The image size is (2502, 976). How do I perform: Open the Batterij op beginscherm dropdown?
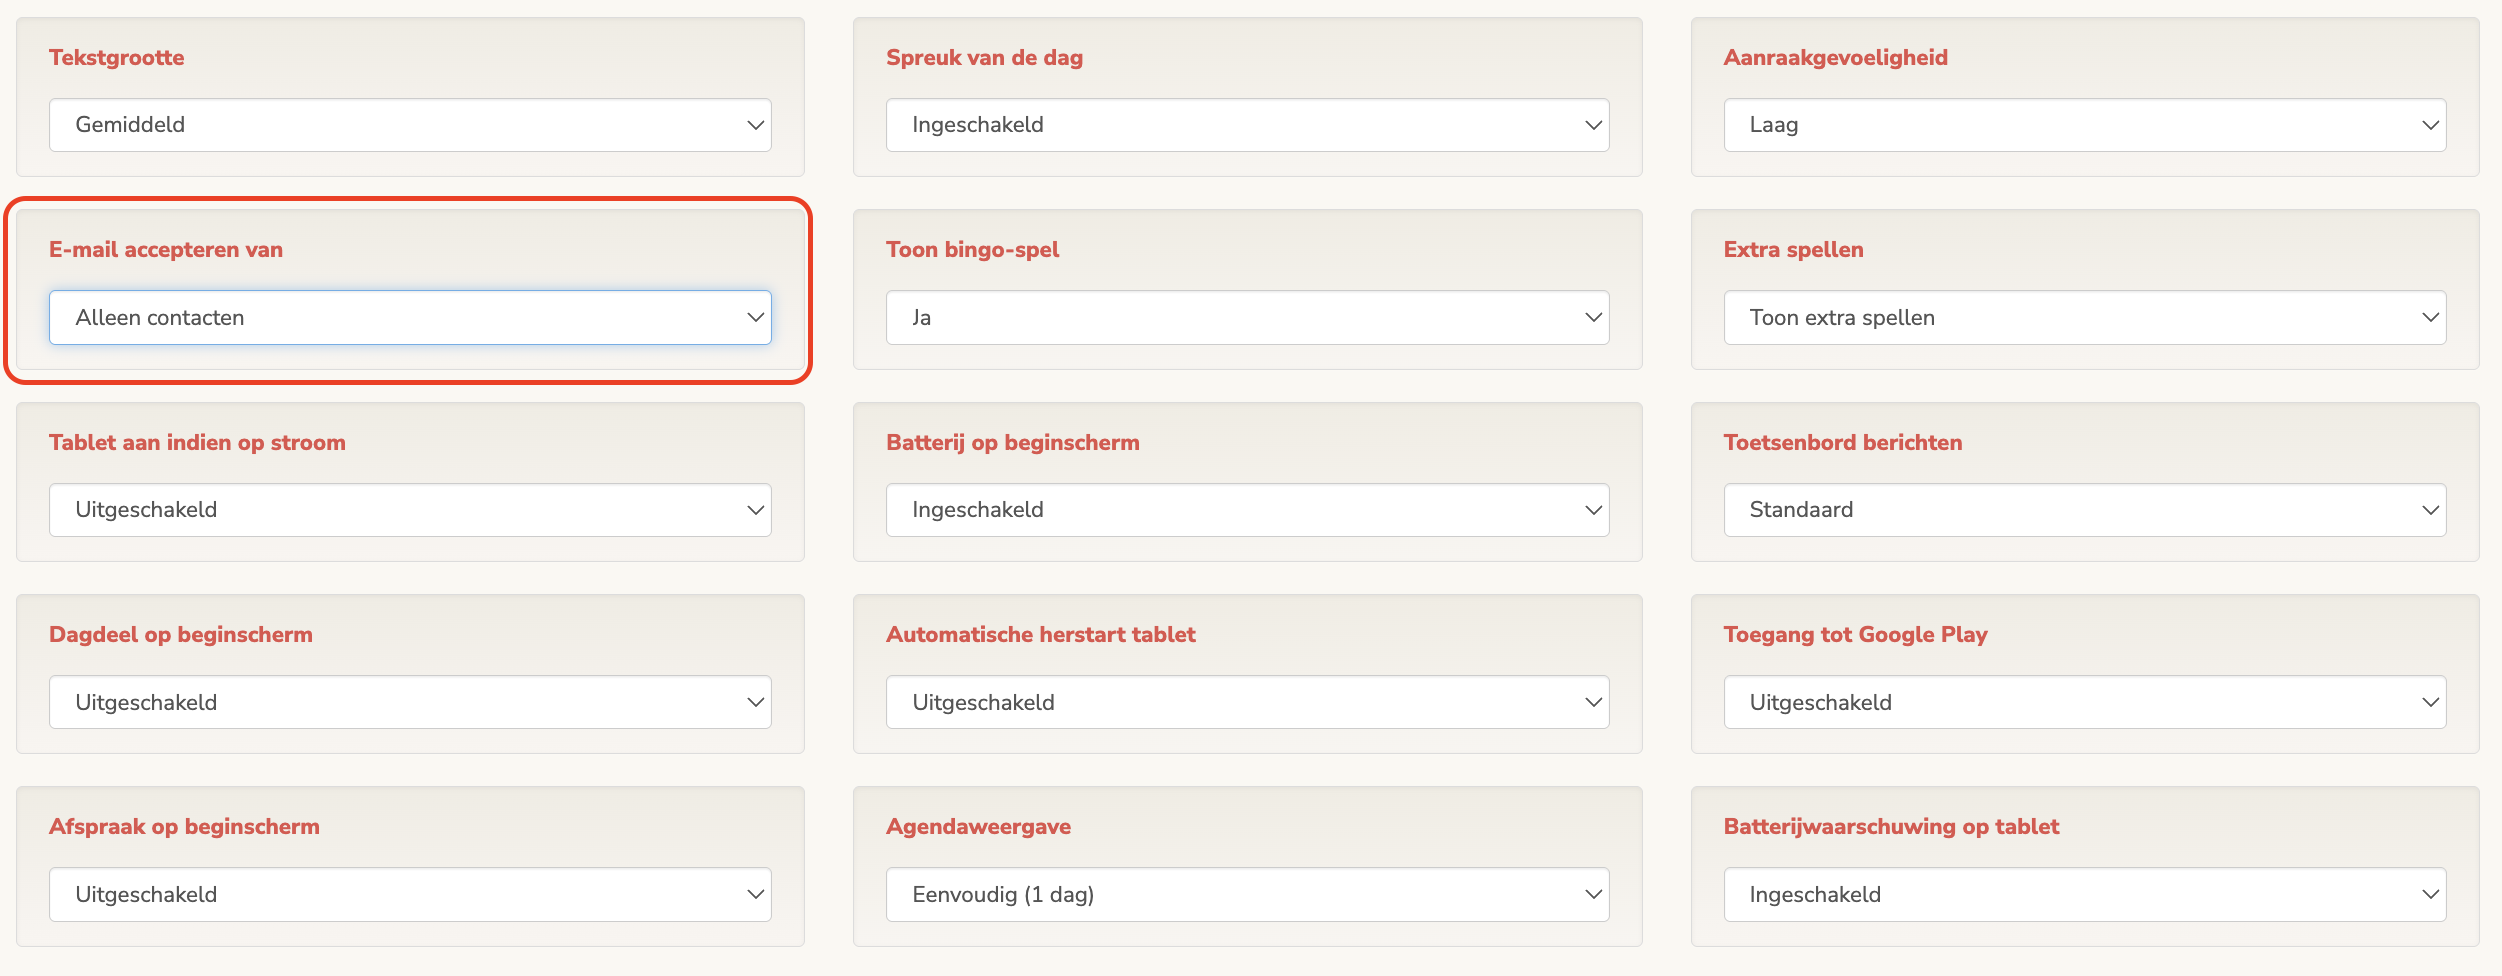(1247, 509)
